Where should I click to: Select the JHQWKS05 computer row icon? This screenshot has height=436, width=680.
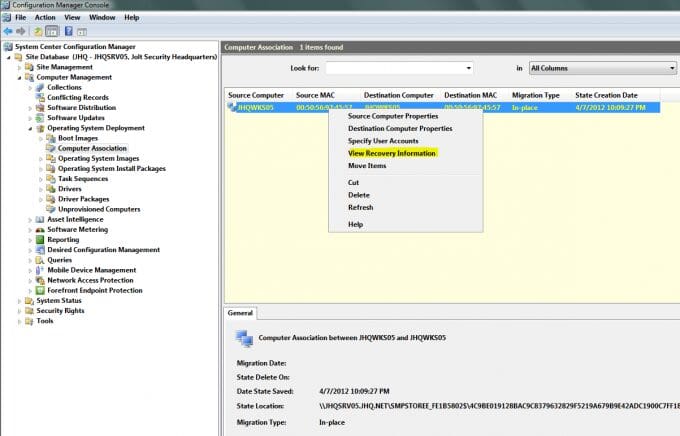[x=233, y=105]
